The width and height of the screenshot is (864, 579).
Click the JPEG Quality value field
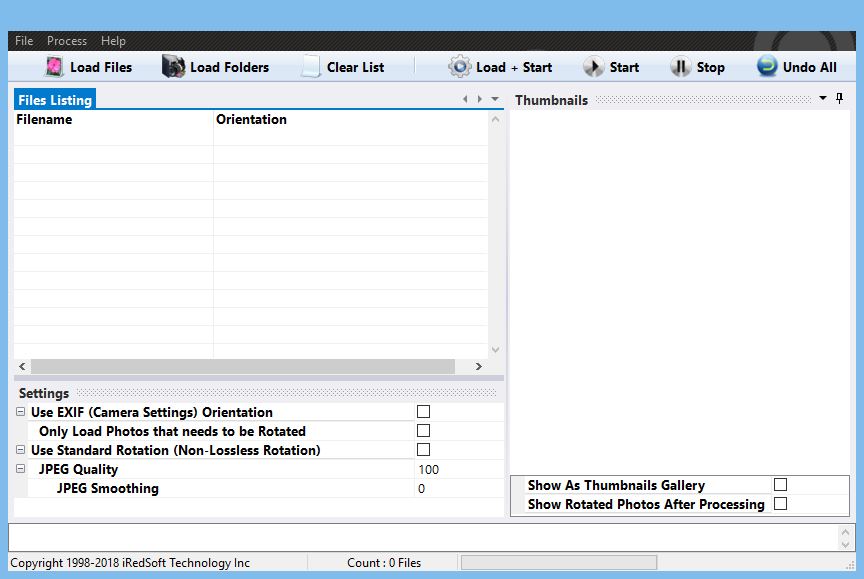coord(458,469)
